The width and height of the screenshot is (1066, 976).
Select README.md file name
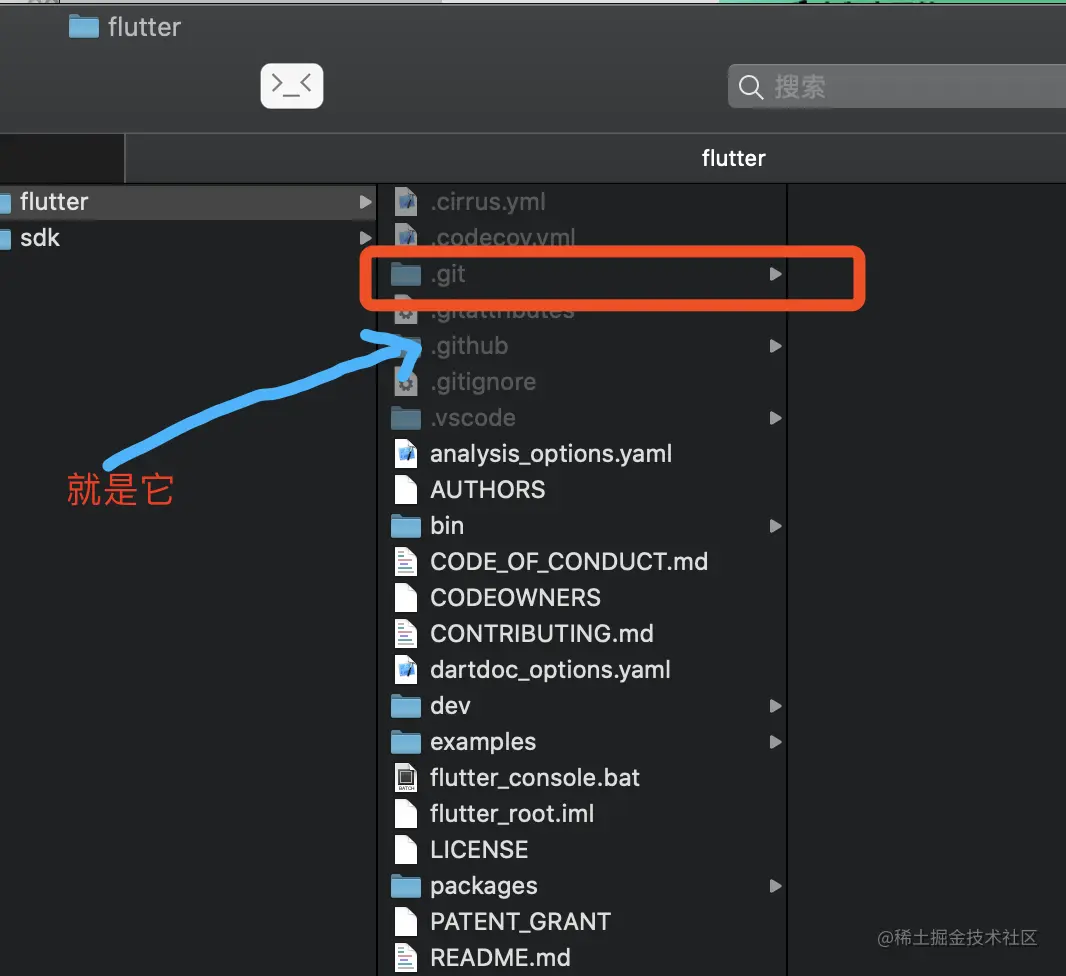point(500,958)
